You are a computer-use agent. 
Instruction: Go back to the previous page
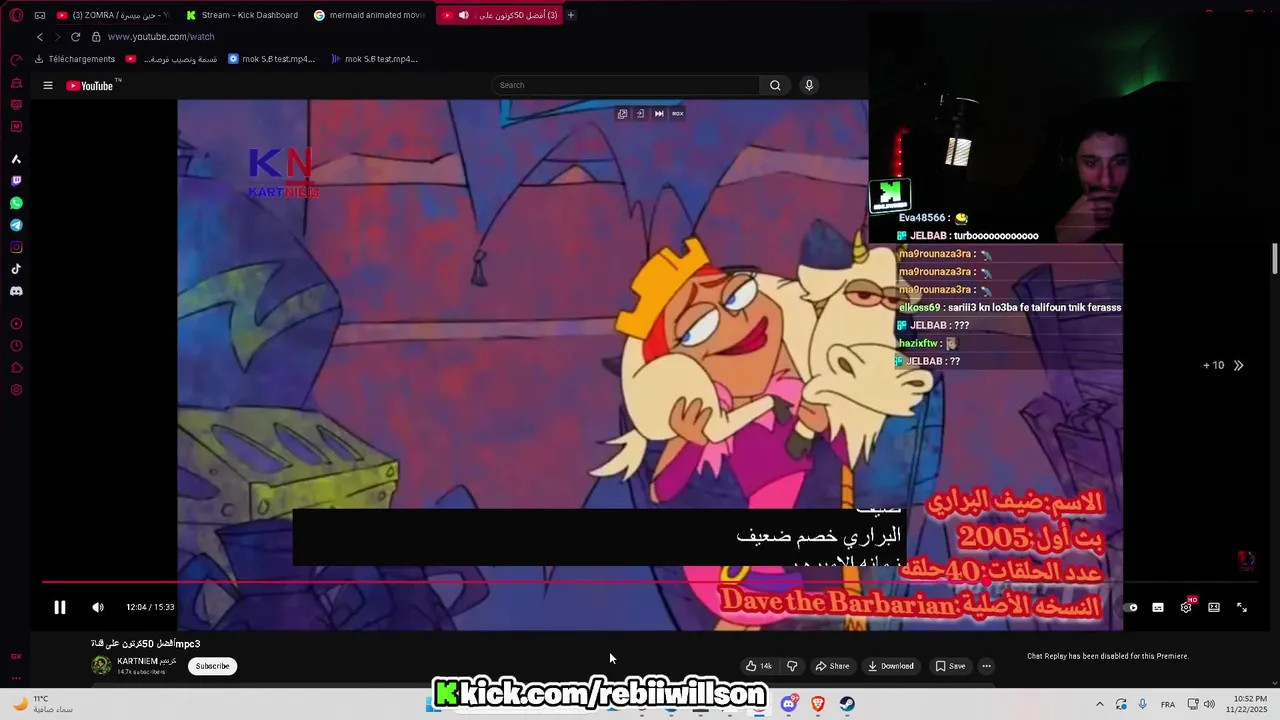click(x=40, y=37)
